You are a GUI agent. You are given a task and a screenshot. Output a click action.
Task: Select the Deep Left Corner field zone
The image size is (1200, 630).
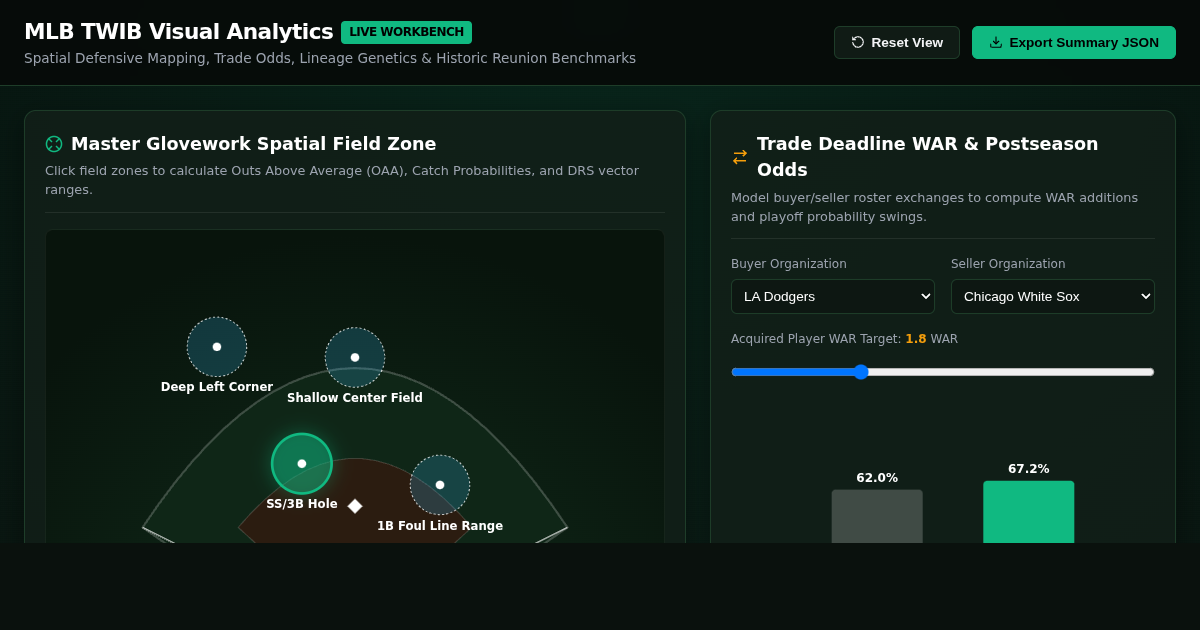tap(217, 347)
